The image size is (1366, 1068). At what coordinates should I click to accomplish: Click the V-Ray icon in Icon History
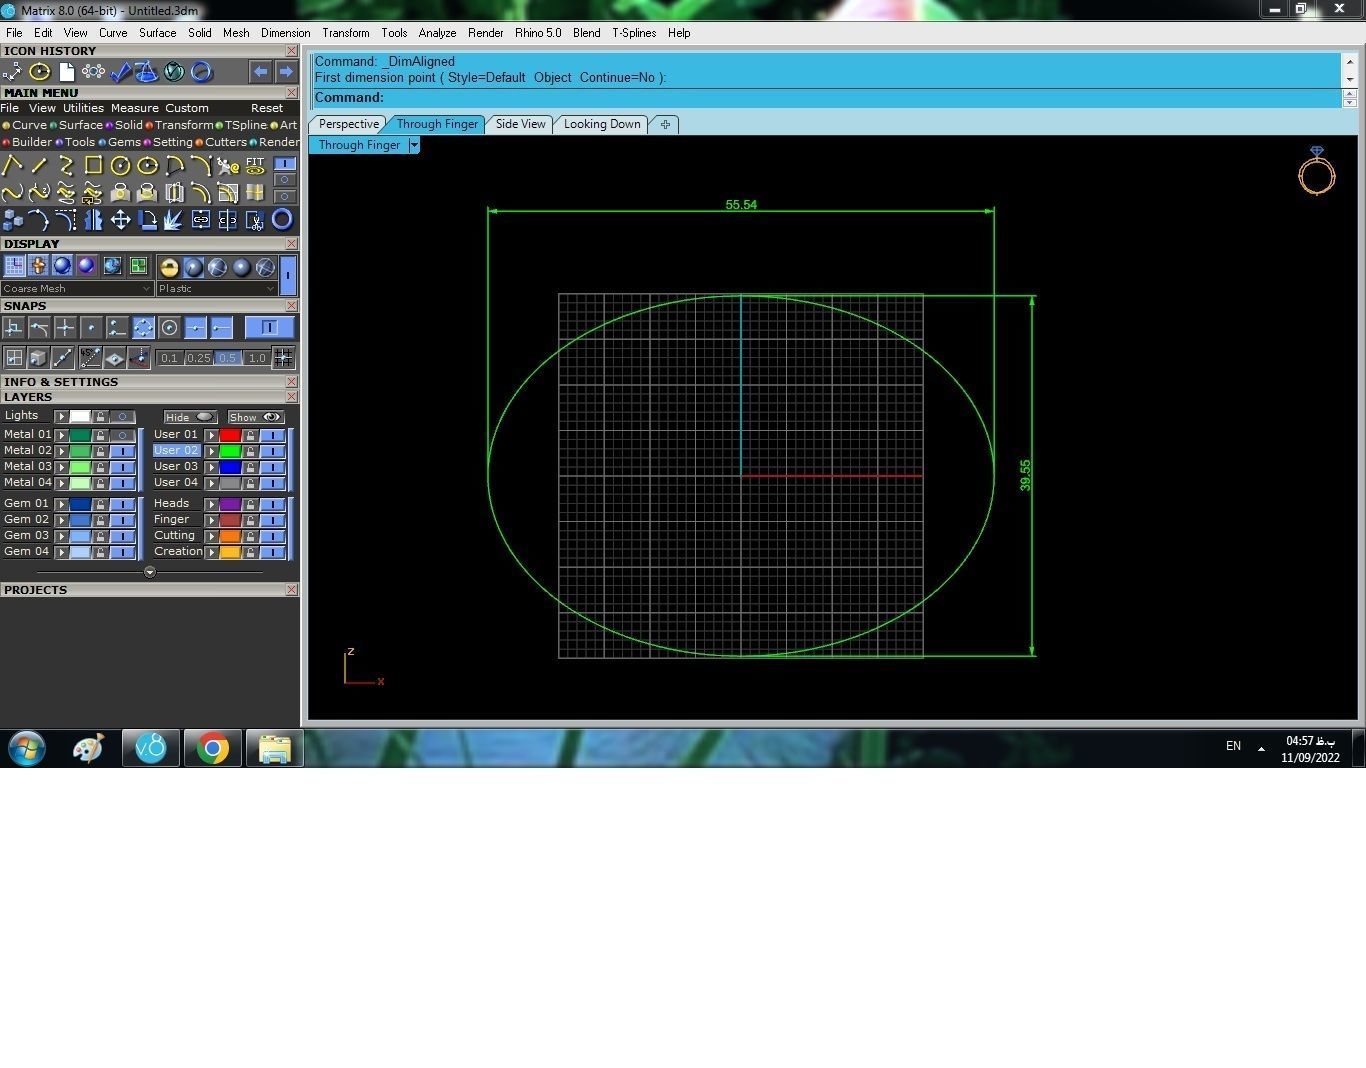pyautogui.click(x=174, y=72)
